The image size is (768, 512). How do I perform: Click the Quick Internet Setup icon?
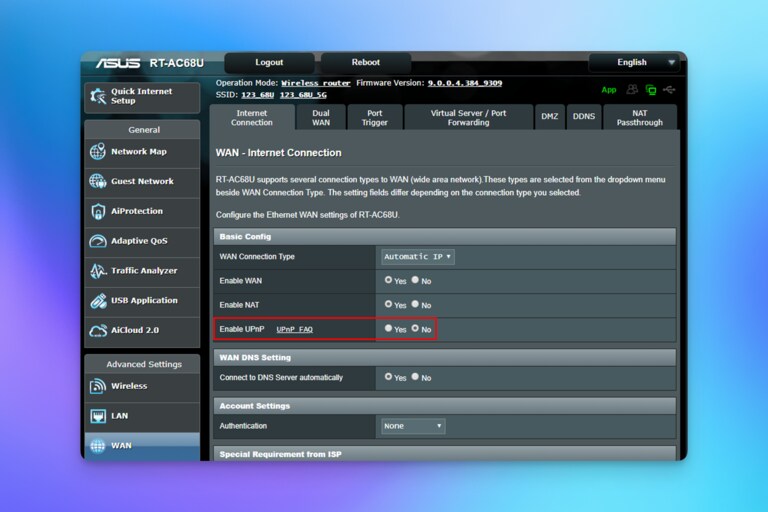tap(98, 96)
